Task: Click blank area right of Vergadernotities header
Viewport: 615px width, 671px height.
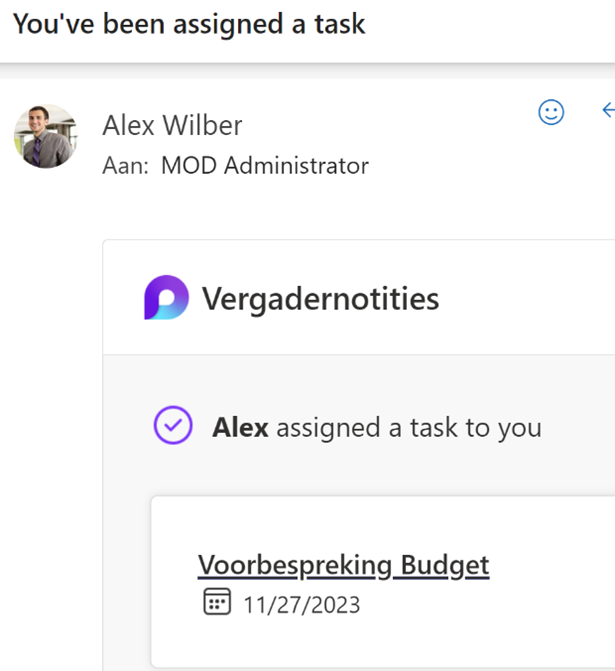Action: coord(526,298)
